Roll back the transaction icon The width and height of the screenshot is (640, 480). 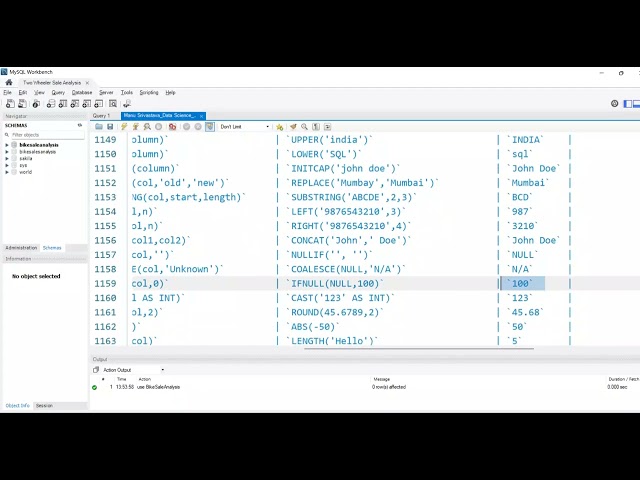coord(198,127)
